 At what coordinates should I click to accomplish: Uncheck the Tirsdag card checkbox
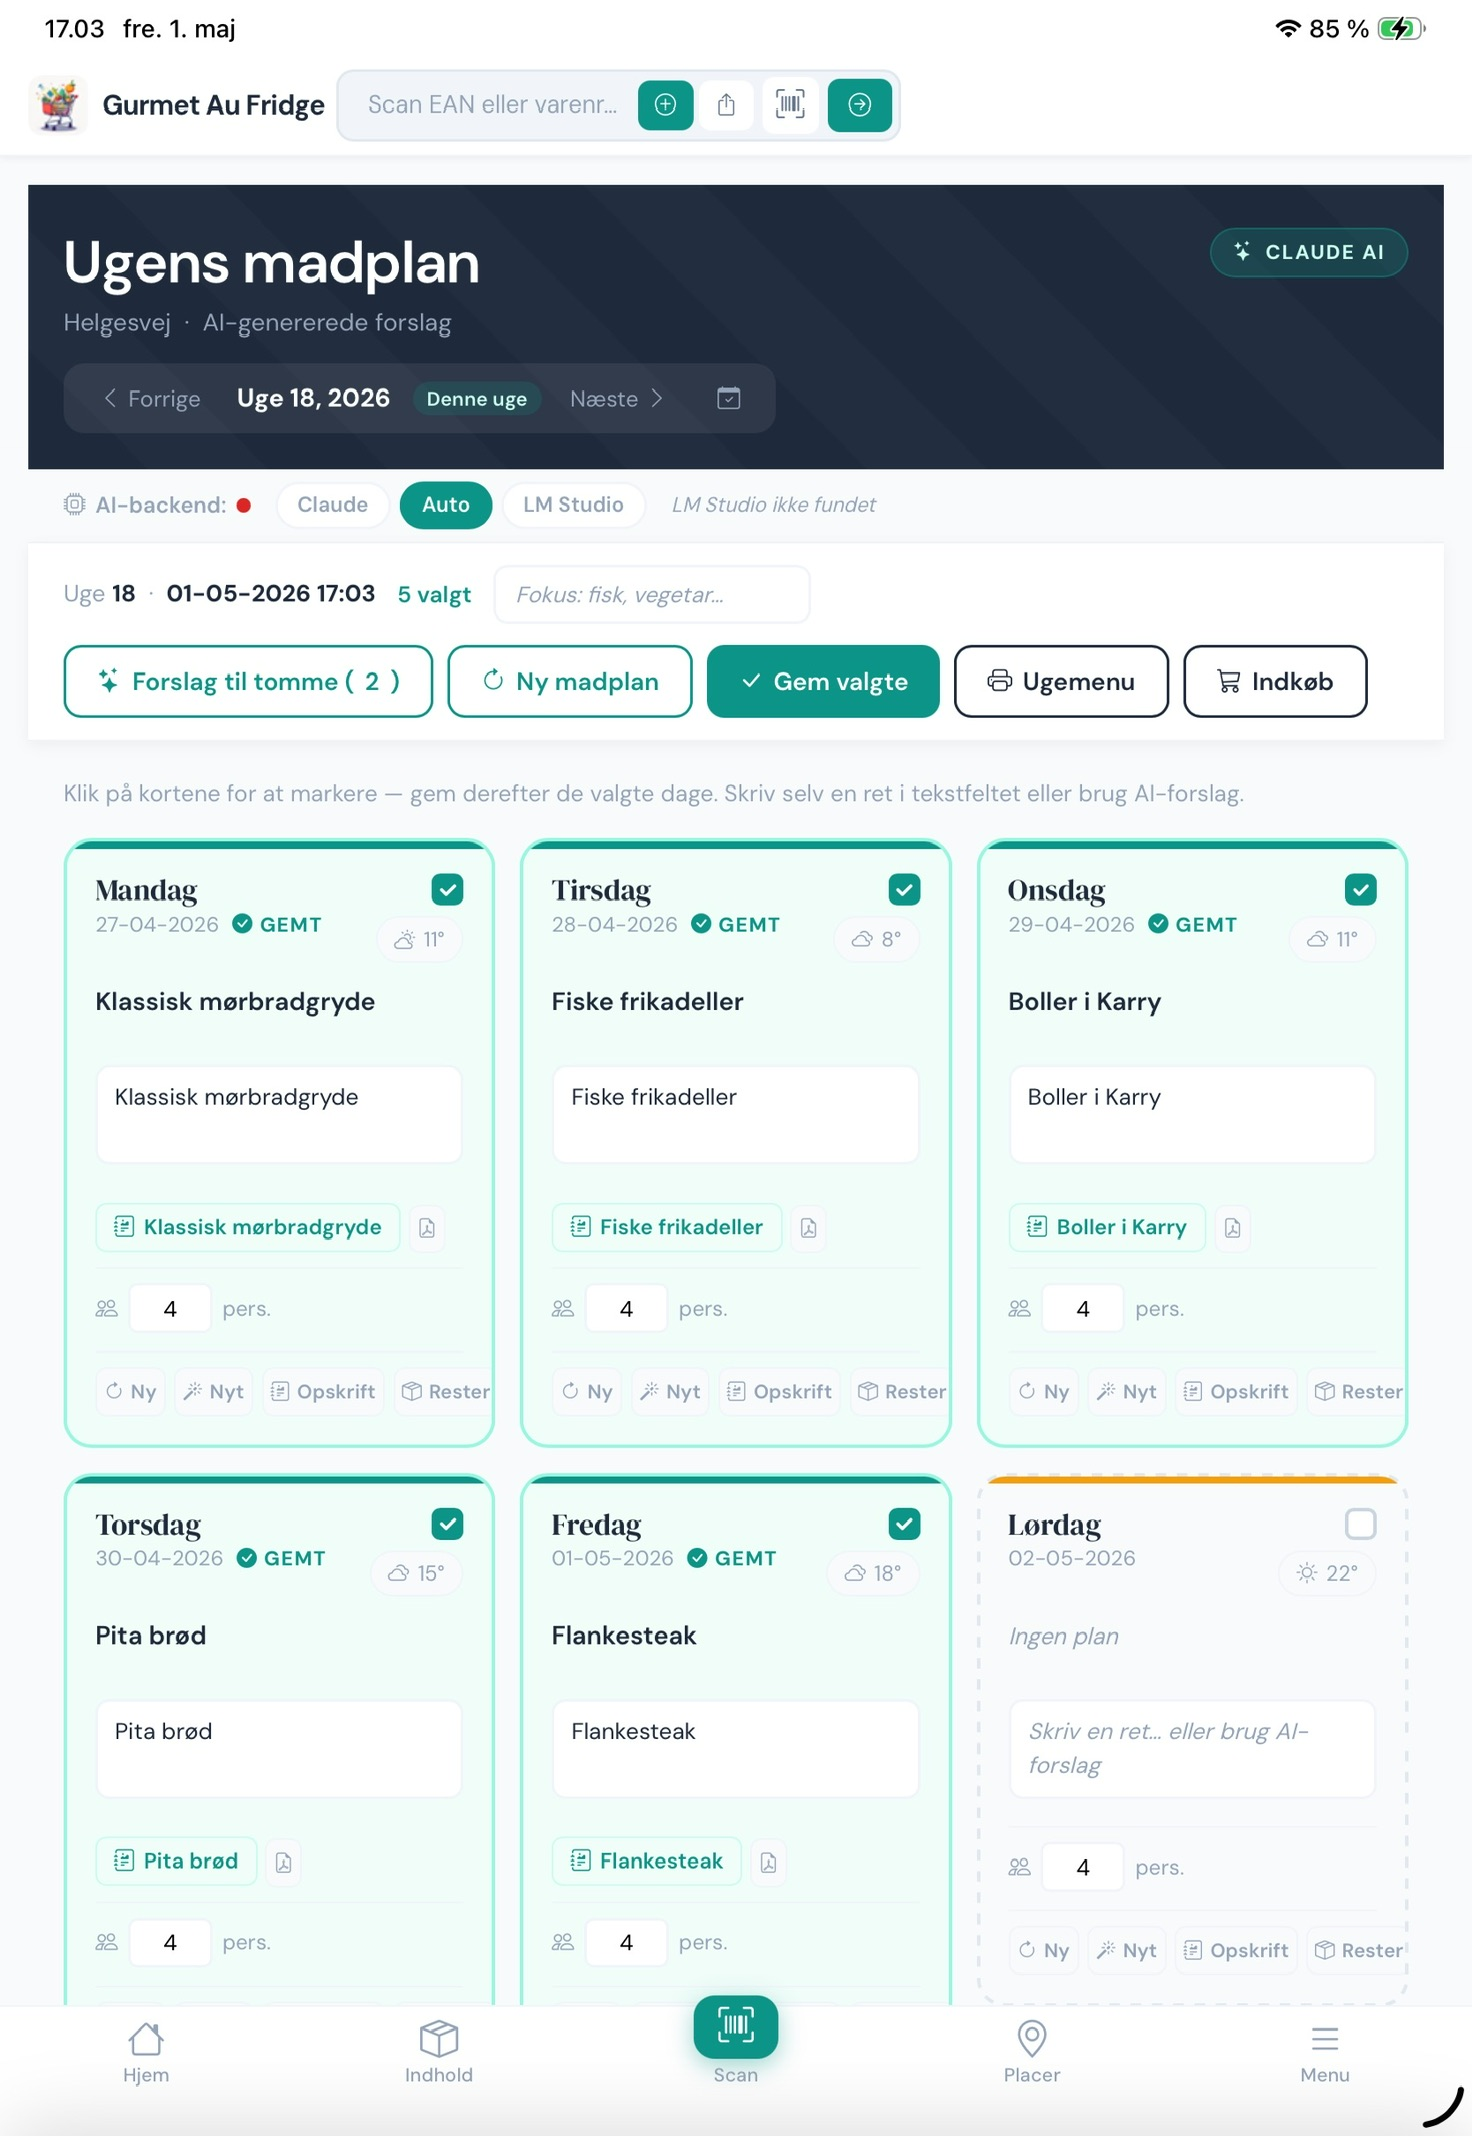[x=905, y=889]
